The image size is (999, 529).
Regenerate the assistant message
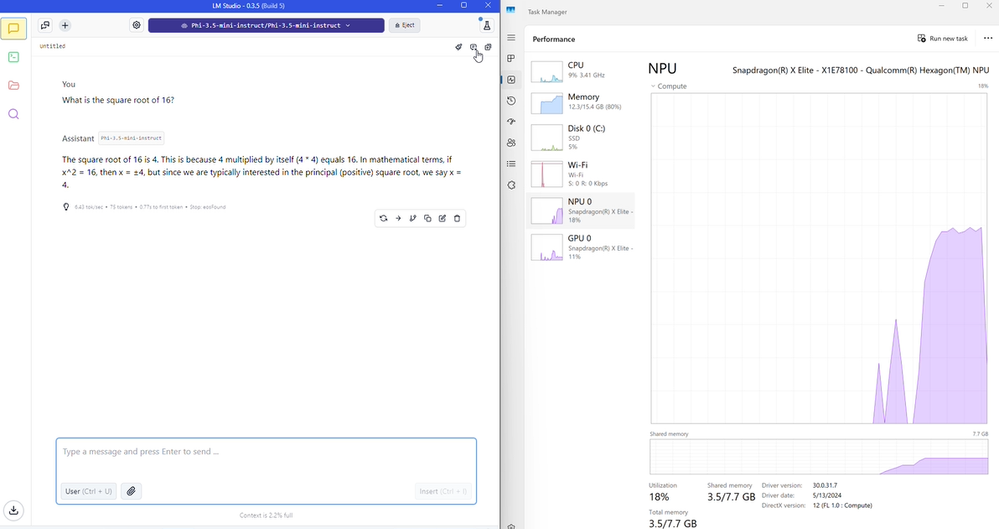(383, 219)
